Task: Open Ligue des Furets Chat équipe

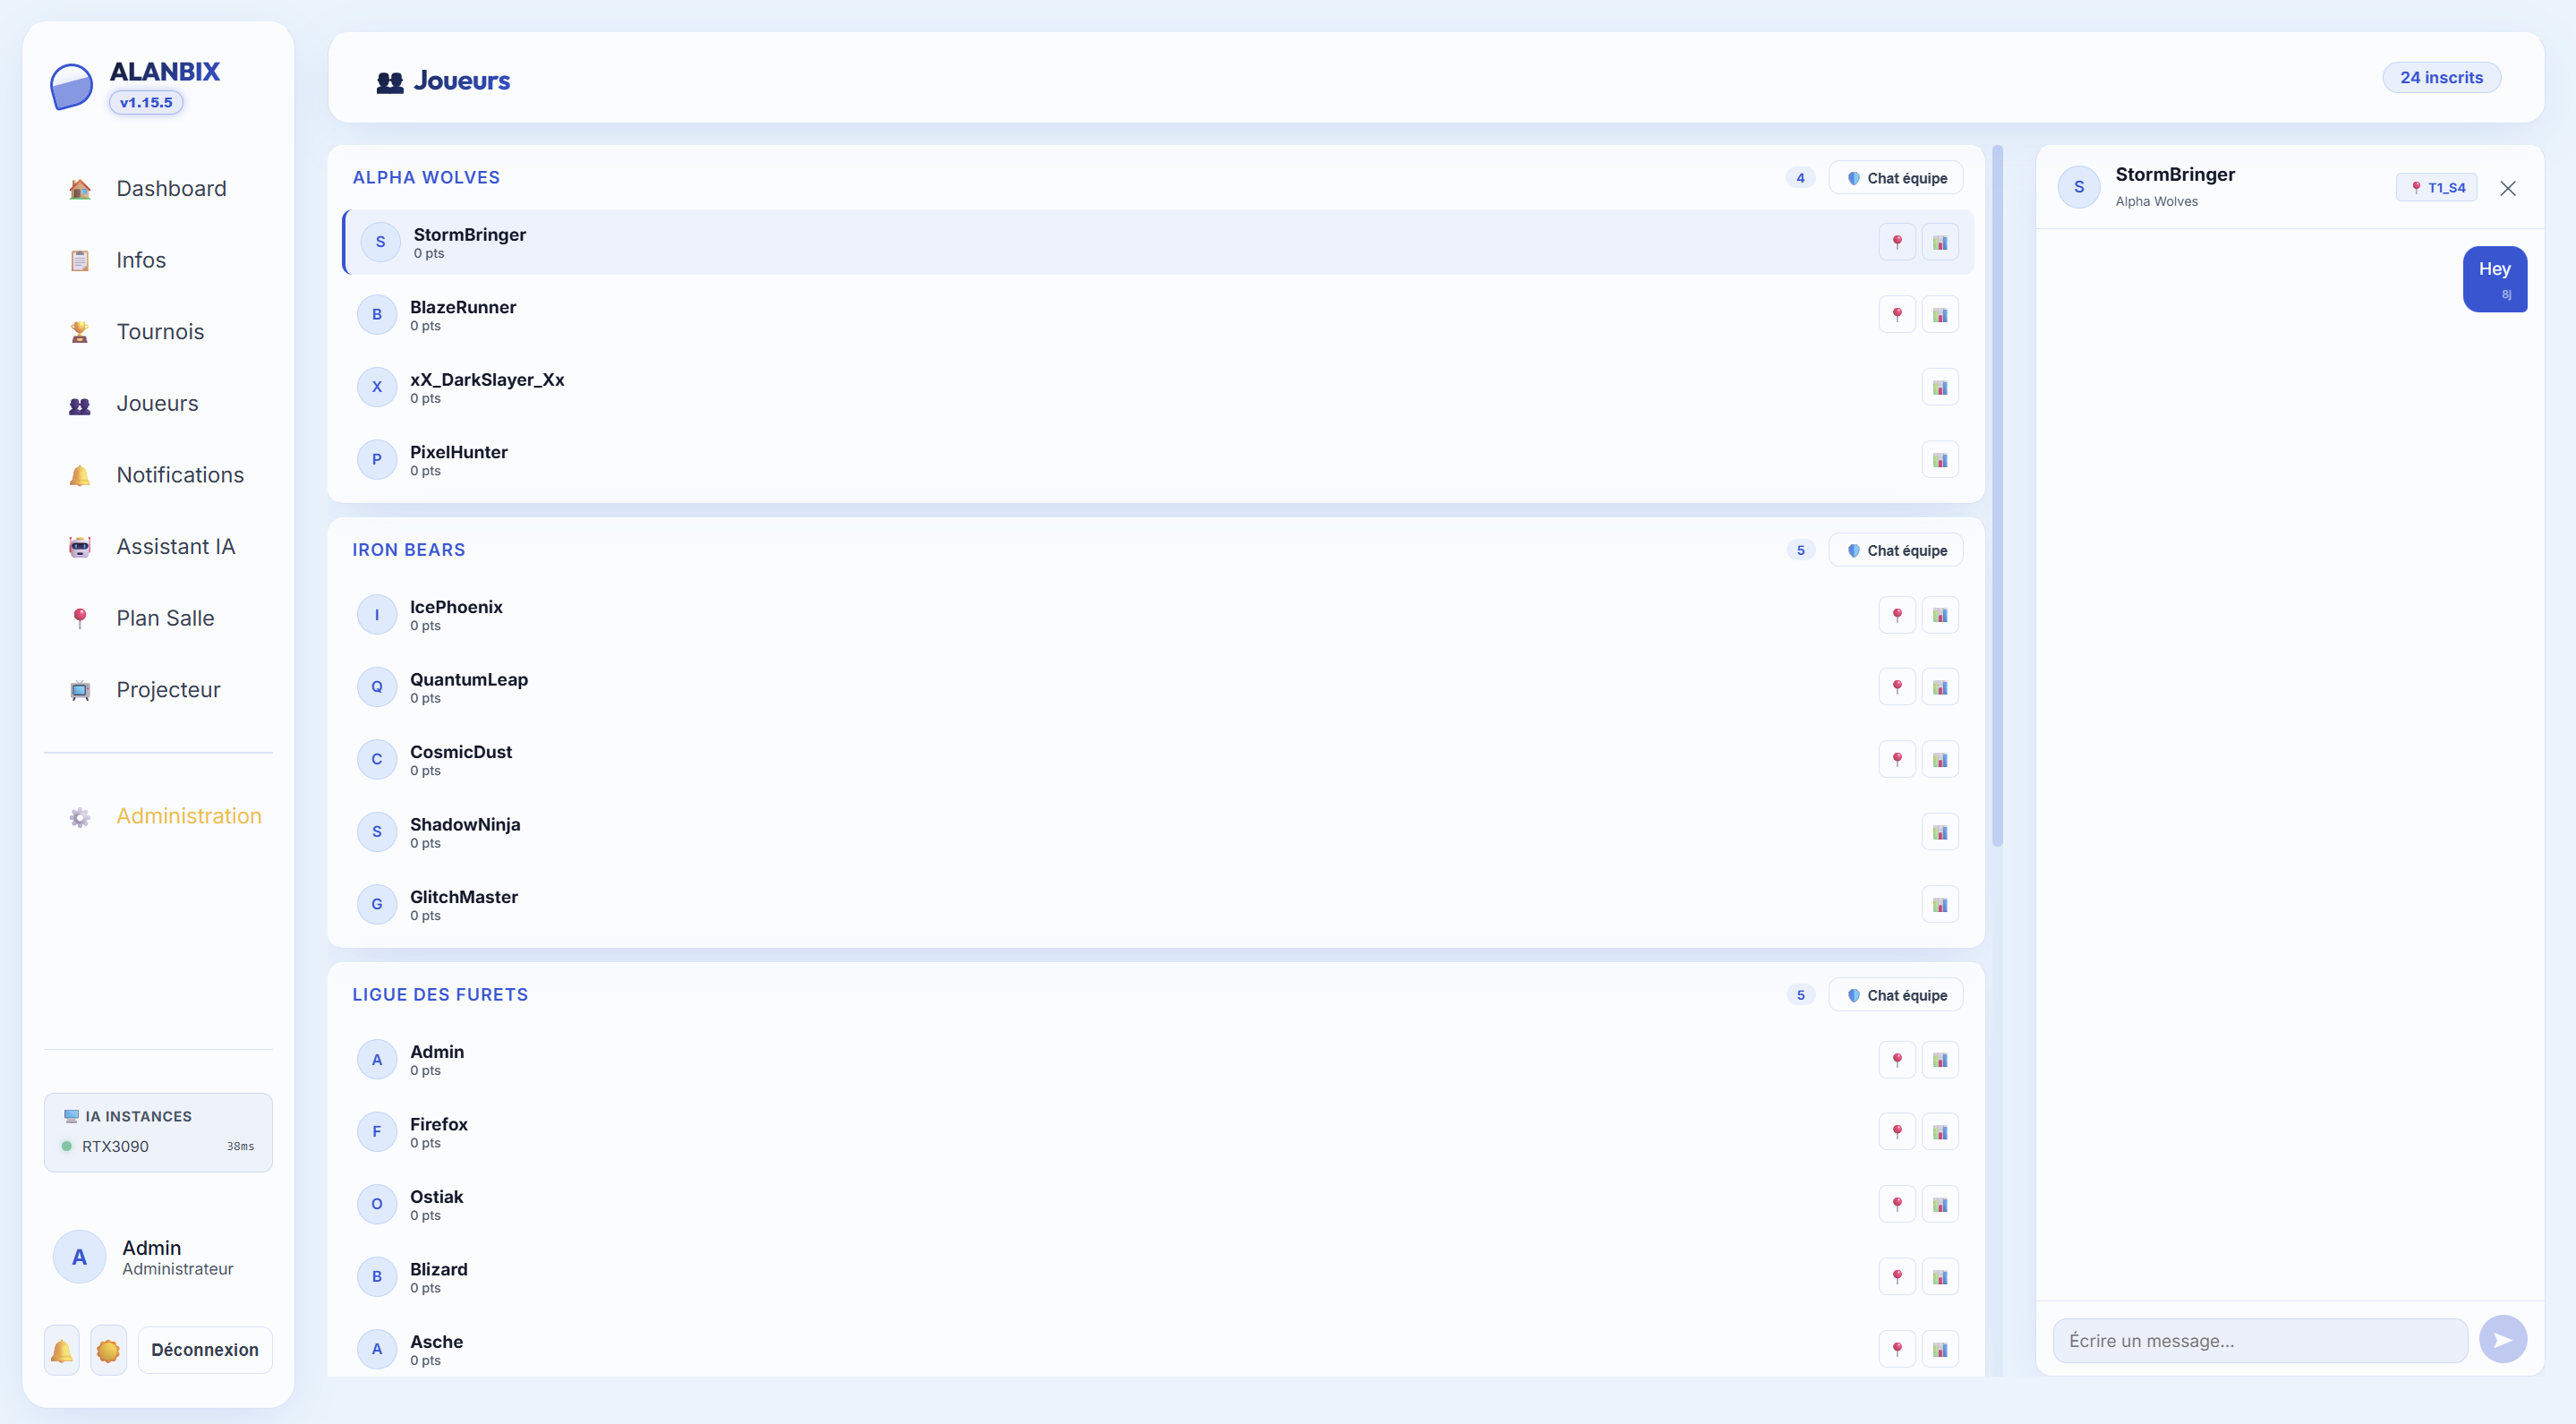Action: pos(1896,995)
